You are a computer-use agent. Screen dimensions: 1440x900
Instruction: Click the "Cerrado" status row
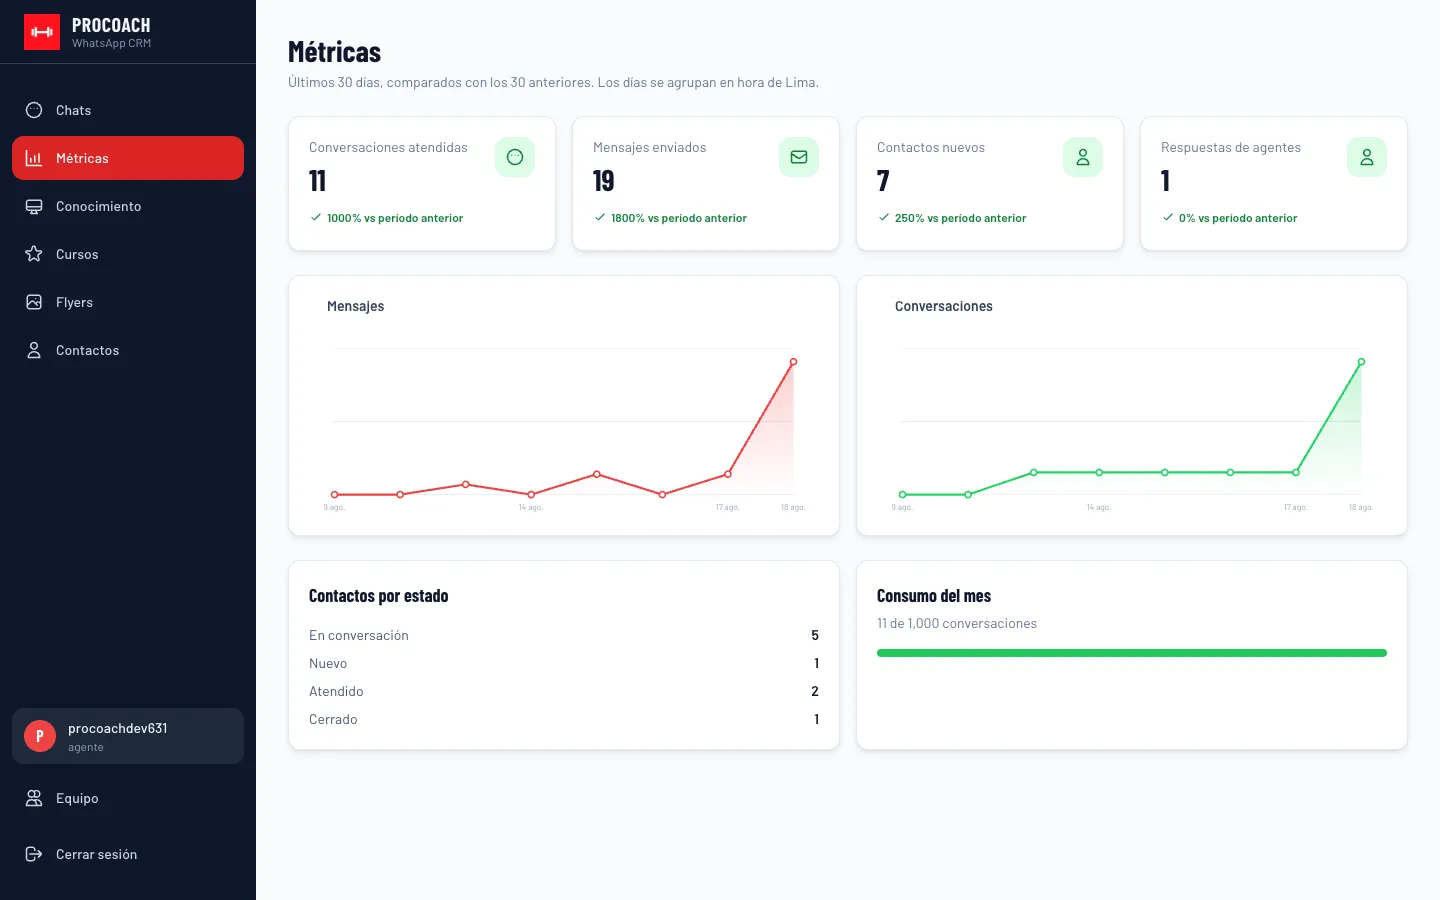(x=564, y=719)
